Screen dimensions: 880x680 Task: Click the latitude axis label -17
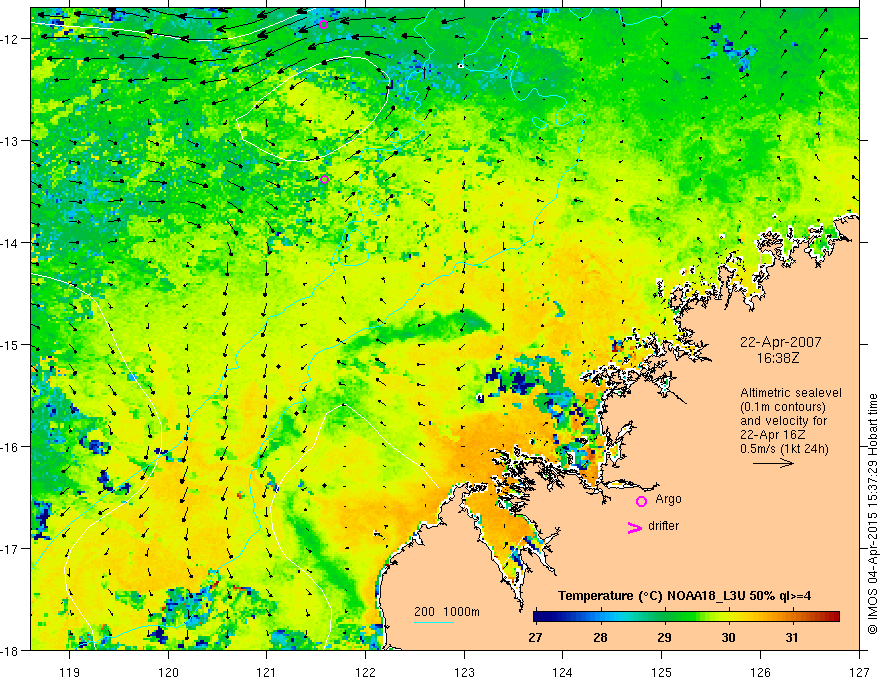pos(11,548)
